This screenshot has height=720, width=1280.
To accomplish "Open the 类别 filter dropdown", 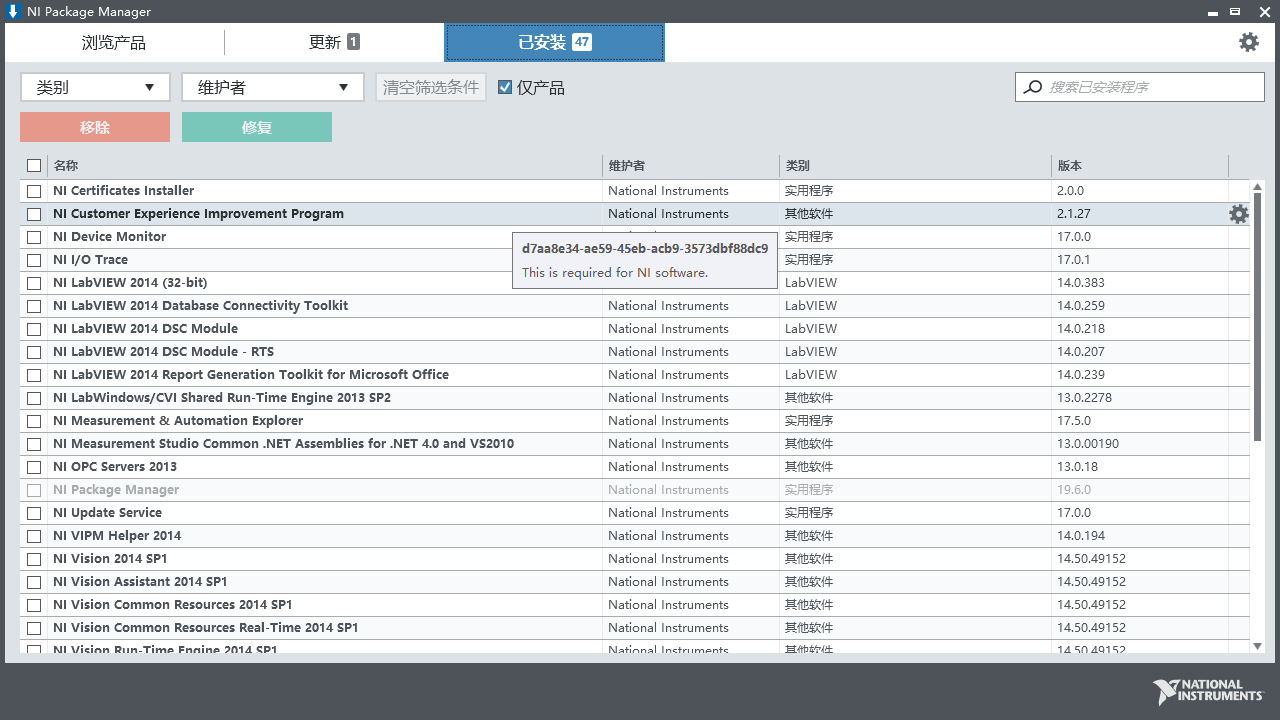I will [x=95, y=87].
